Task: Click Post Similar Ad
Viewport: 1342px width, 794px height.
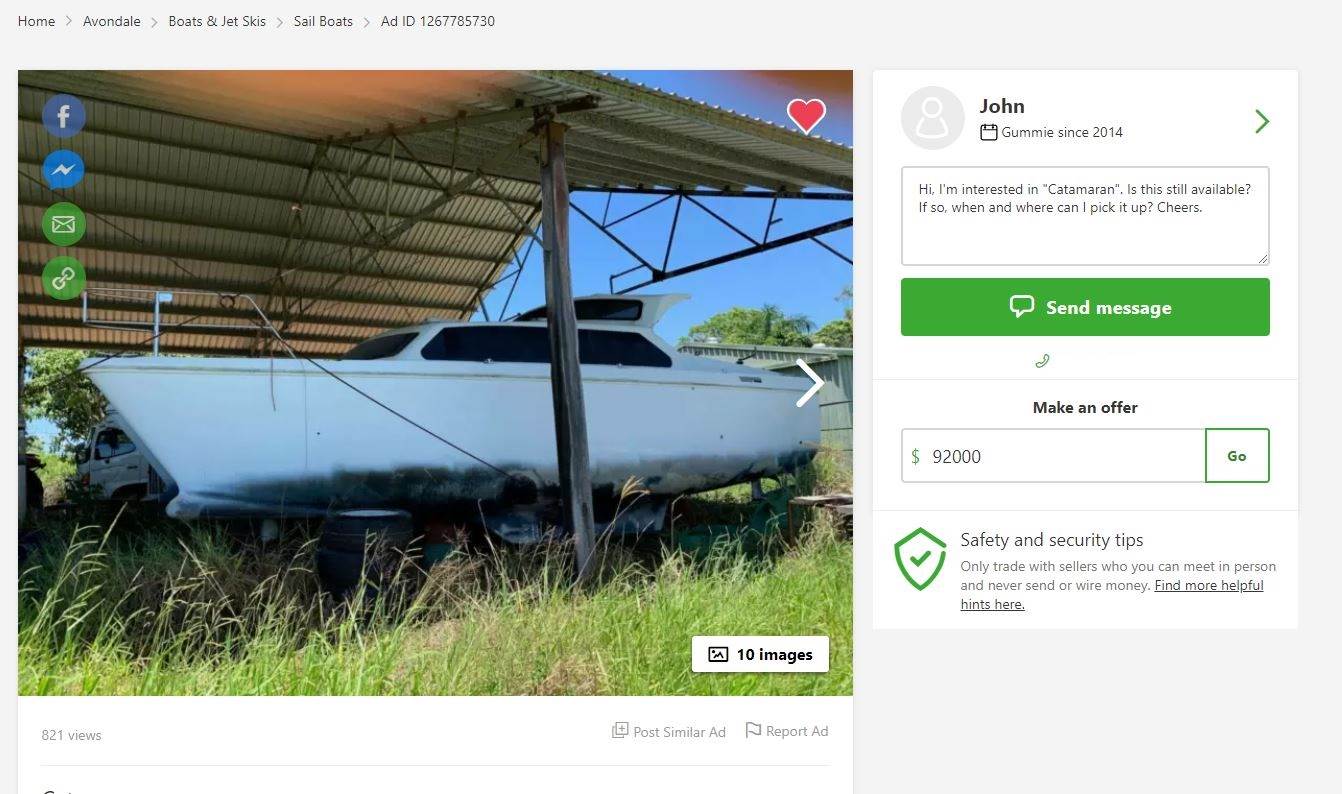Action: 669,732
